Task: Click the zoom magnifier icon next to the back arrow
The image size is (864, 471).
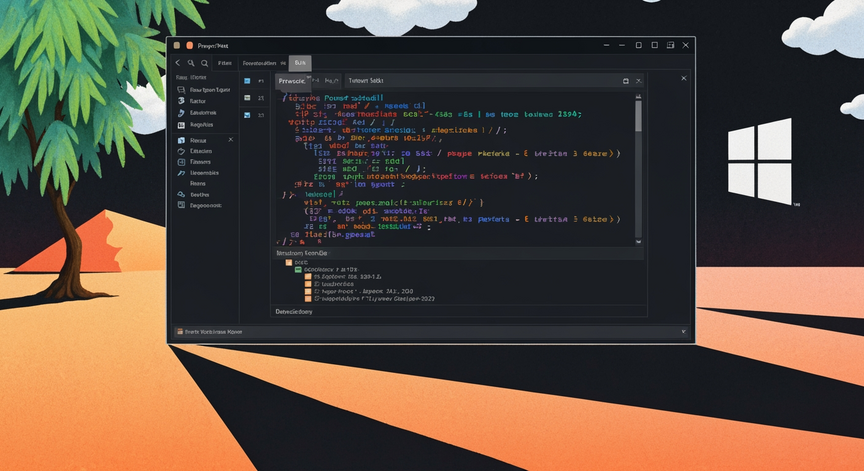Action: [191, 63]
